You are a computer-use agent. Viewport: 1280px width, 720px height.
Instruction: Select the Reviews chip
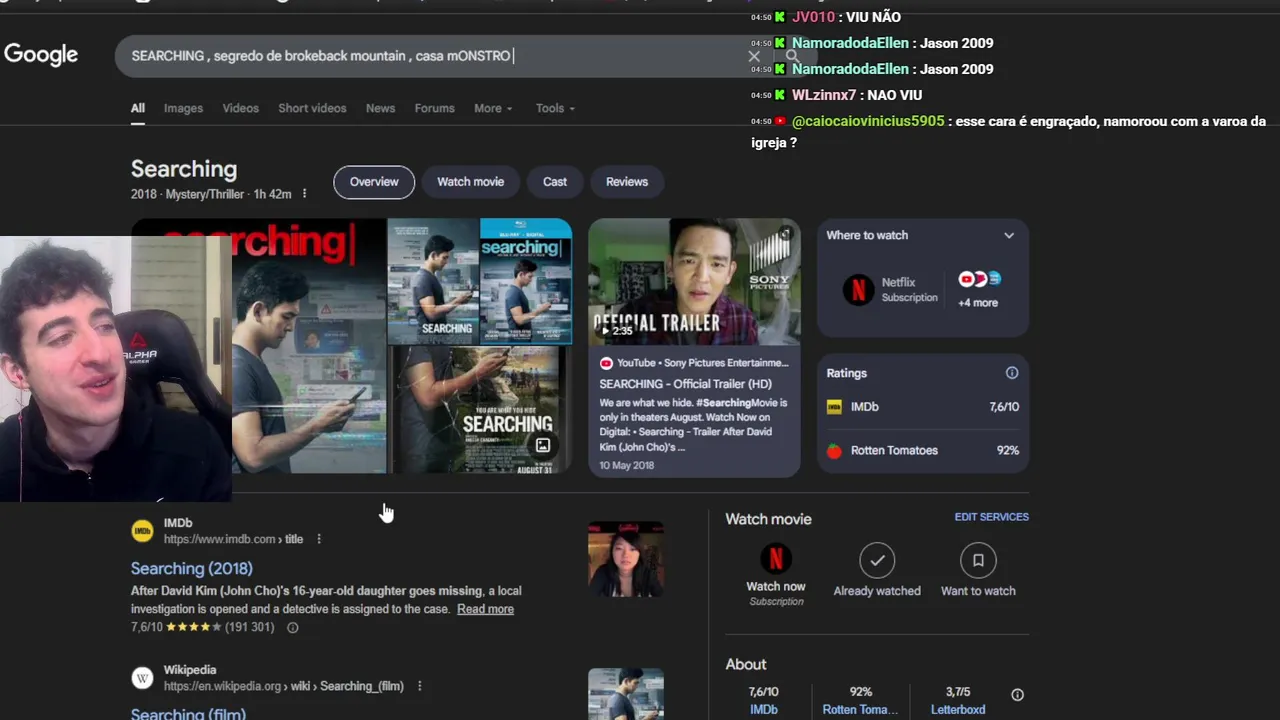[627, 182]
